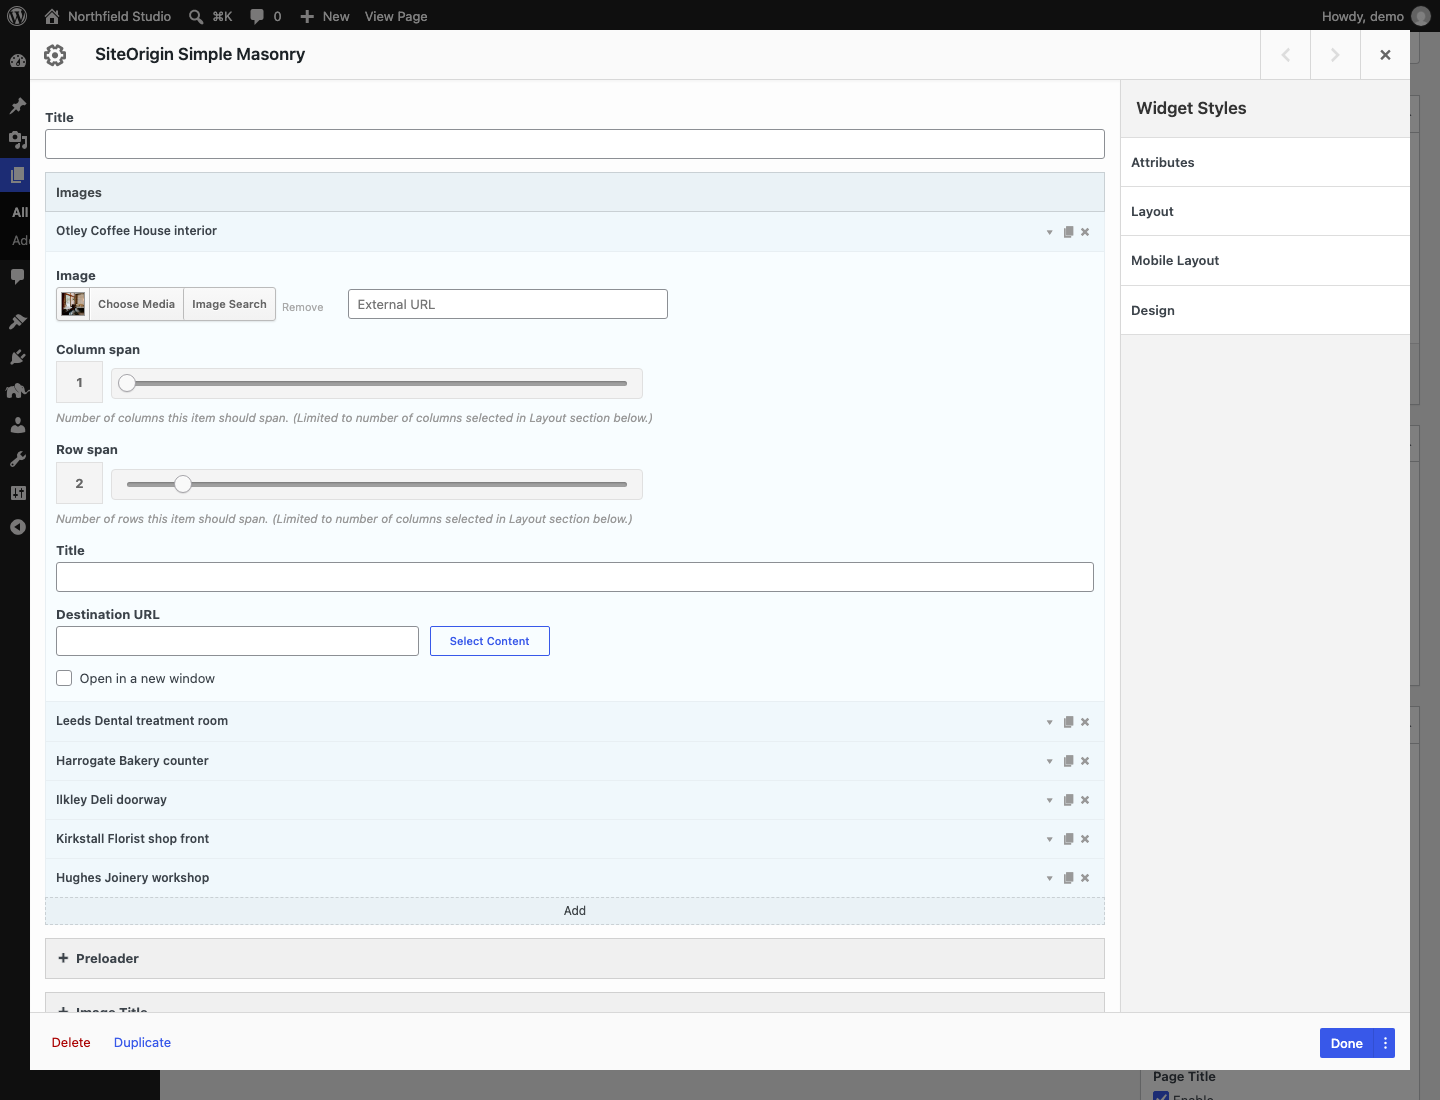Add a new image item
Screen dimensions: 1440x1100
point(575,911)
